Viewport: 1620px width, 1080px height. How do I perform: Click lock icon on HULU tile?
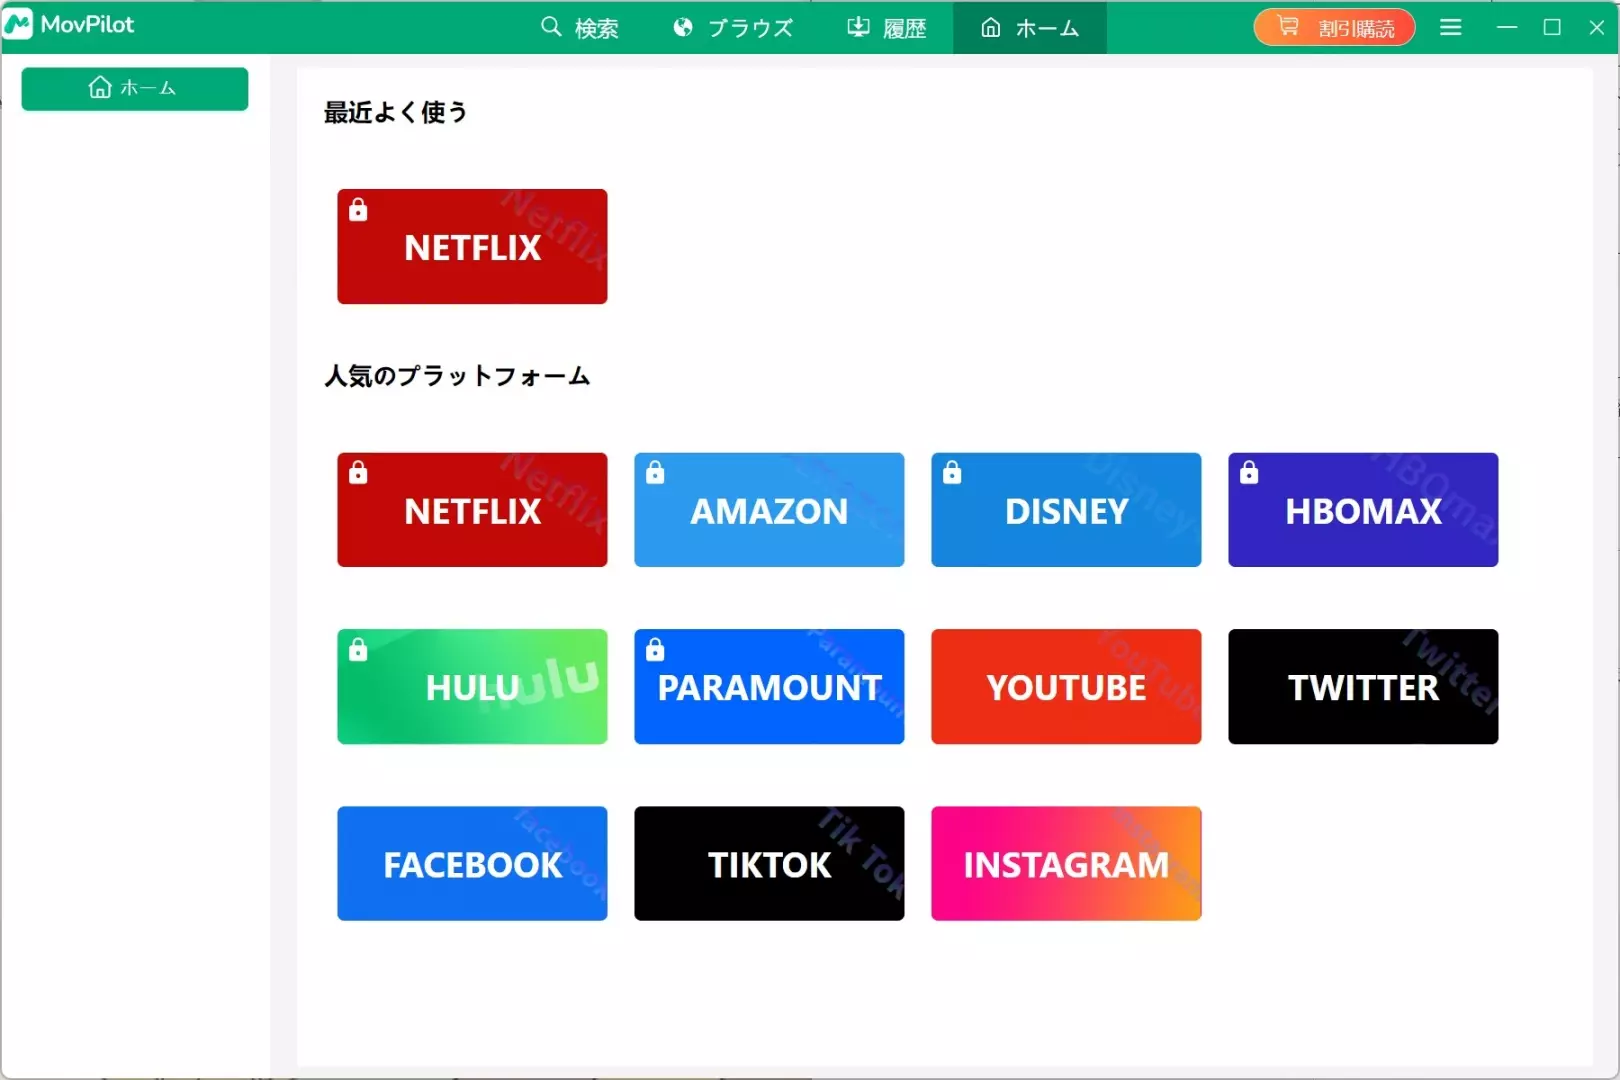coord(358,650)
